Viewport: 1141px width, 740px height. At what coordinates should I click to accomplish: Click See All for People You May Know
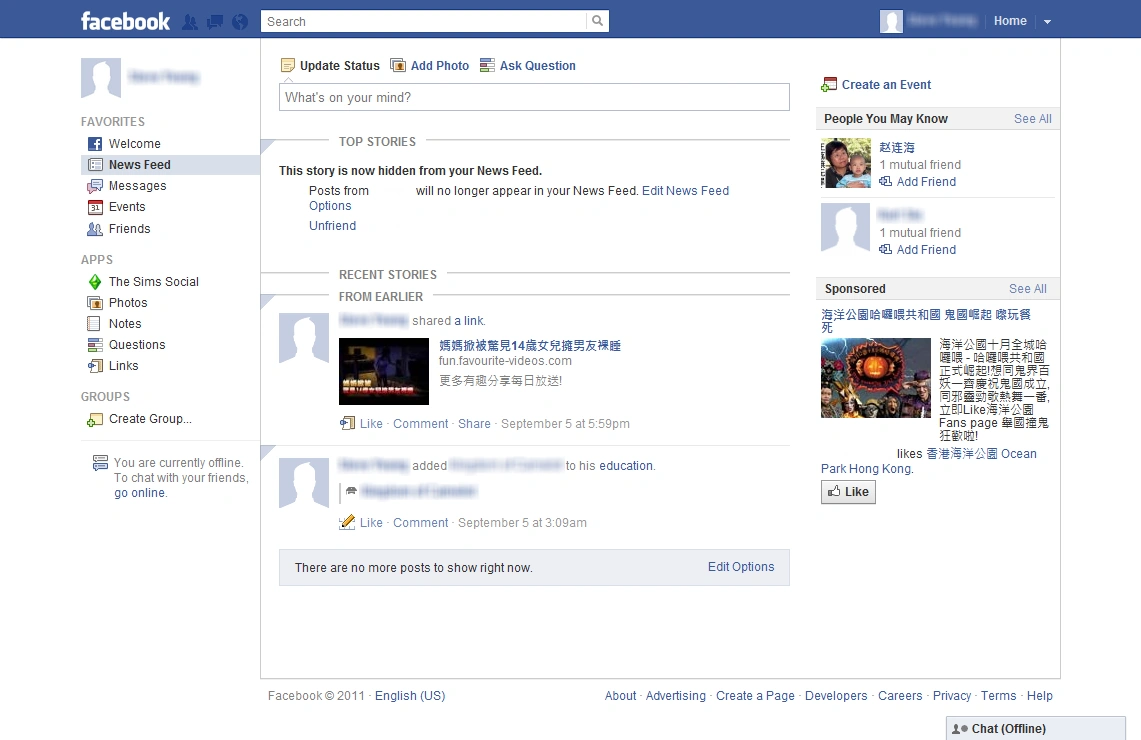click(x=1033, y=119)
